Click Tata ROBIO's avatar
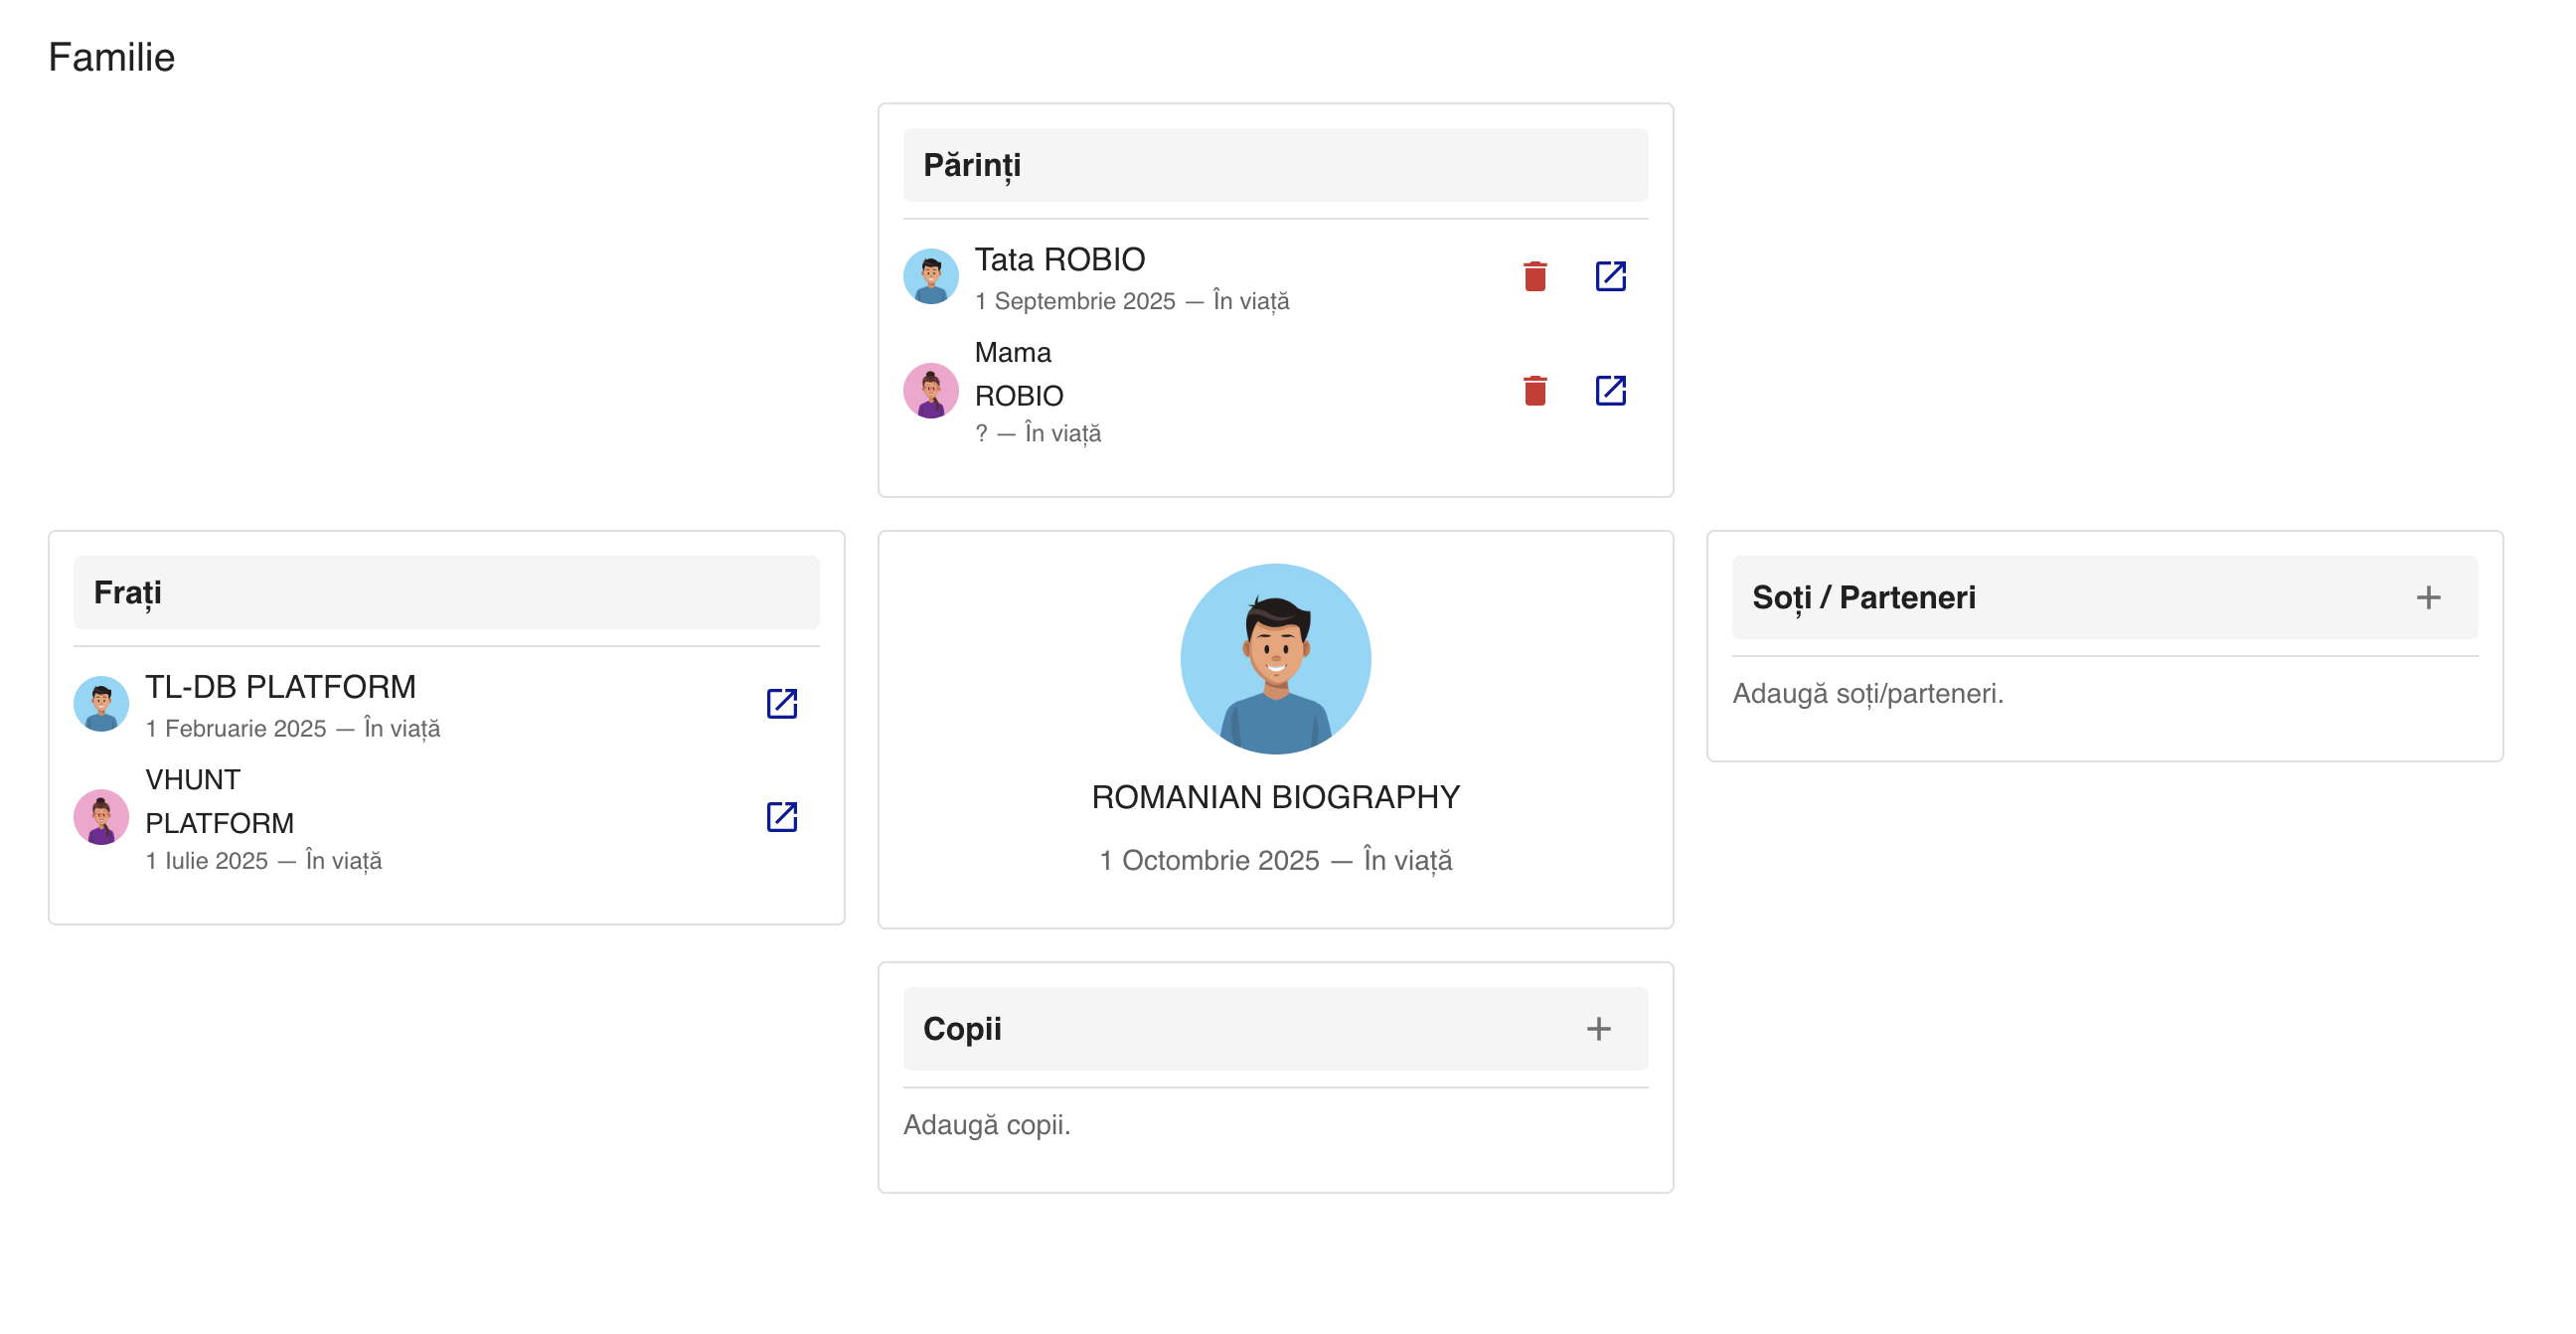The height and width of the screenshot is (1334, 2576). (930, 276)
